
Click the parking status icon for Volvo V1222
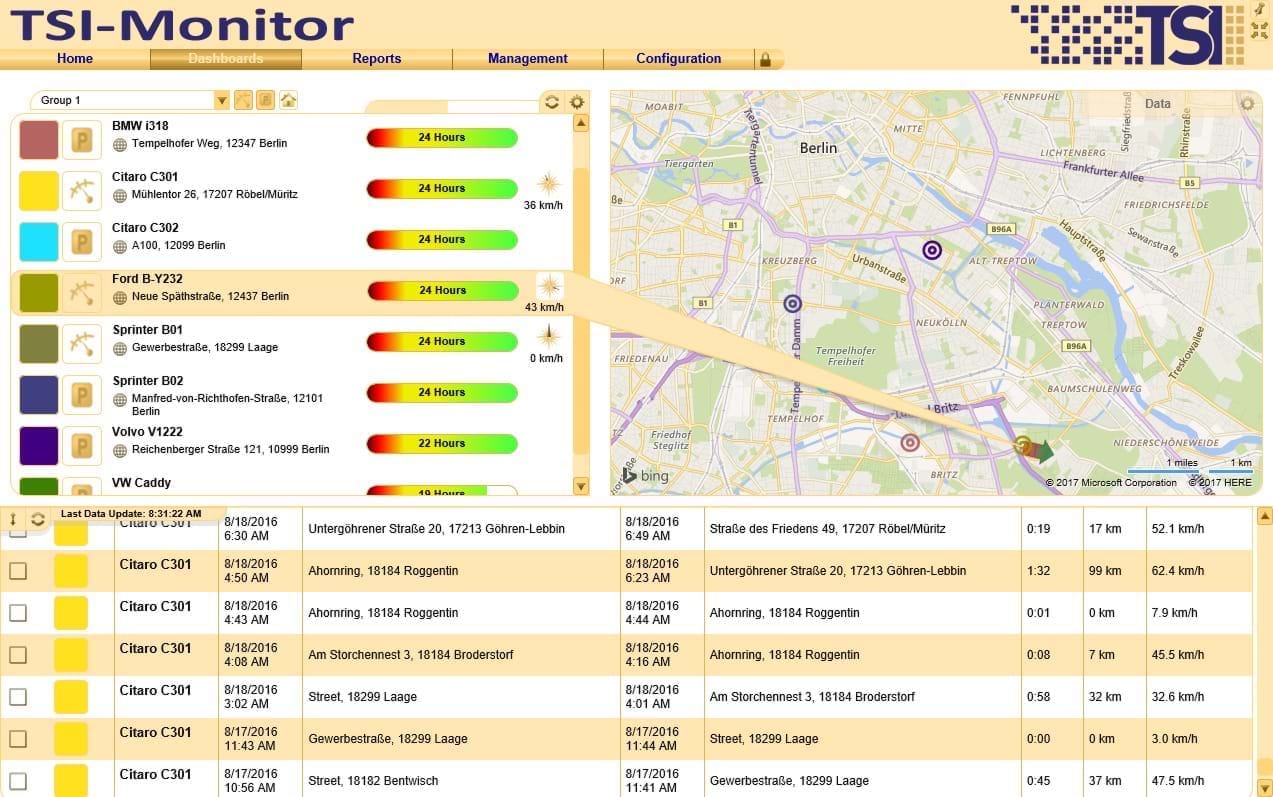coord(82,446)
